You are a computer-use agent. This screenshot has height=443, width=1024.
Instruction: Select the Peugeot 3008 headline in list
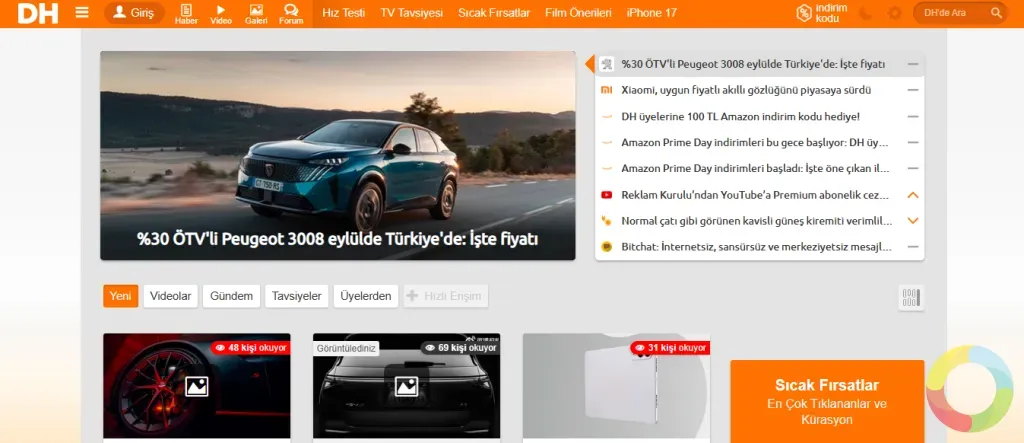(x=753, y=64)
